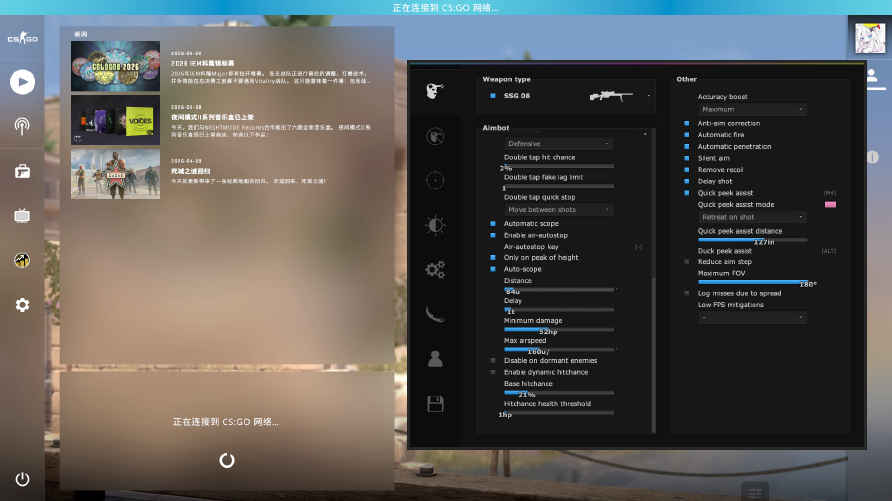The width and height of the screenshot is (892, 501).
Task: Toggle the Automatic scope checkbox
Action: pos(493,223)
